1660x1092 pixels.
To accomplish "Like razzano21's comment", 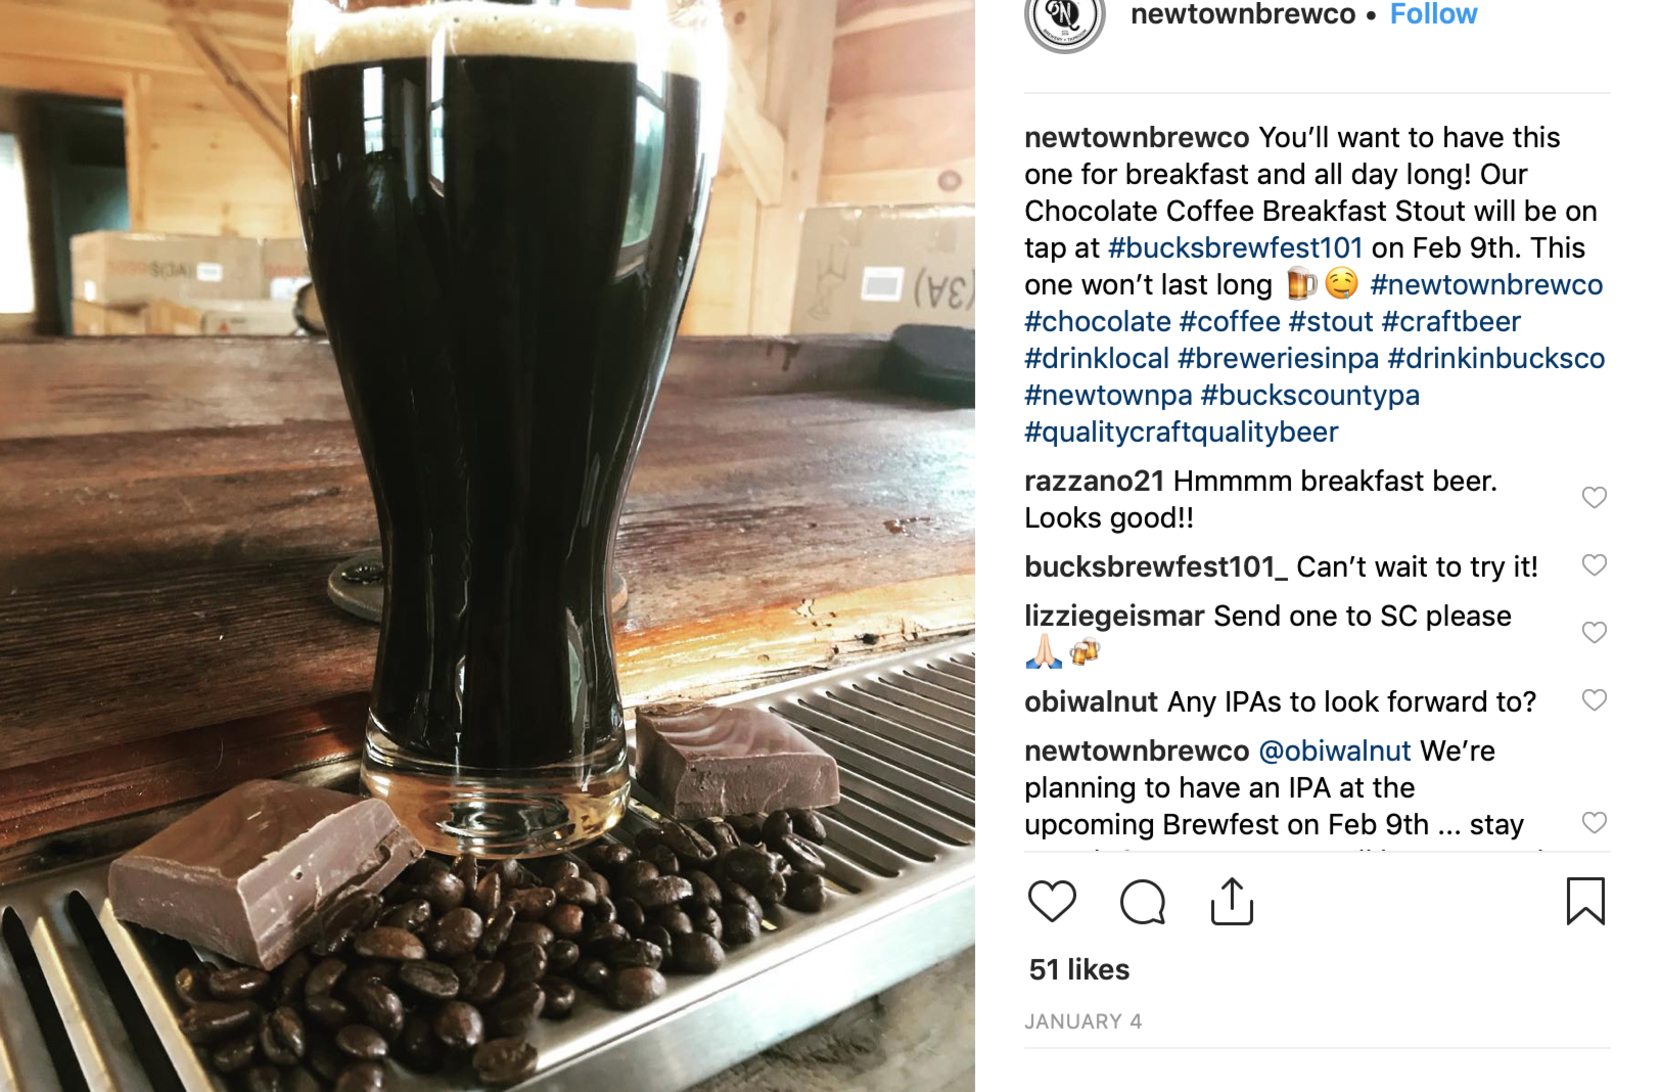I will 1594,497.
